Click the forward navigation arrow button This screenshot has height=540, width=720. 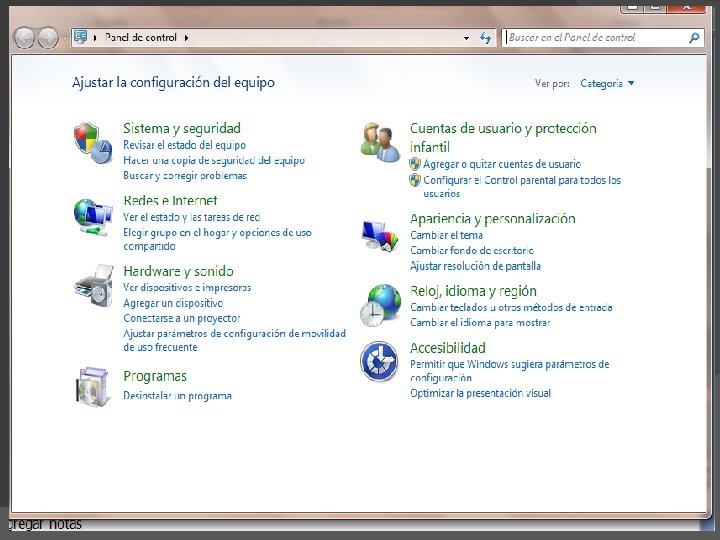[x=48, y=38]
